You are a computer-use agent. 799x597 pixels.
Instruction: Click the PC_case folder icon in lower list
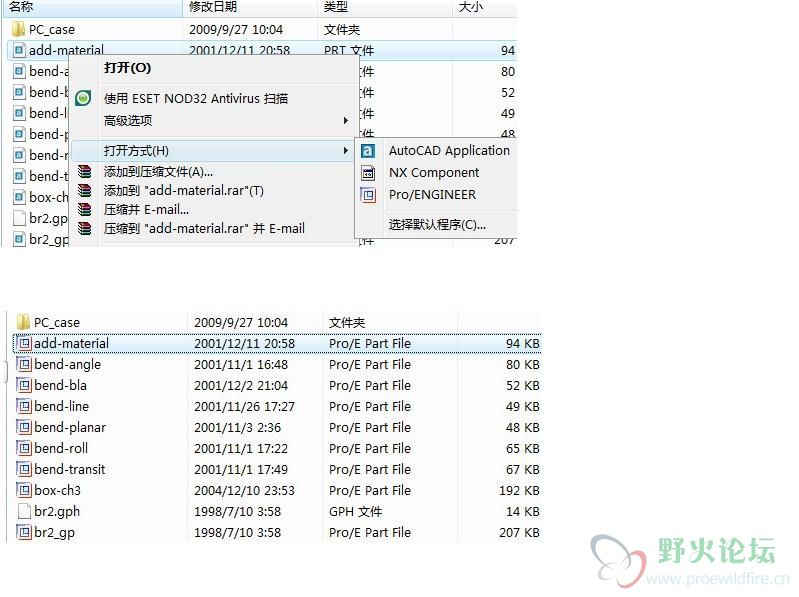coord(23,322)
